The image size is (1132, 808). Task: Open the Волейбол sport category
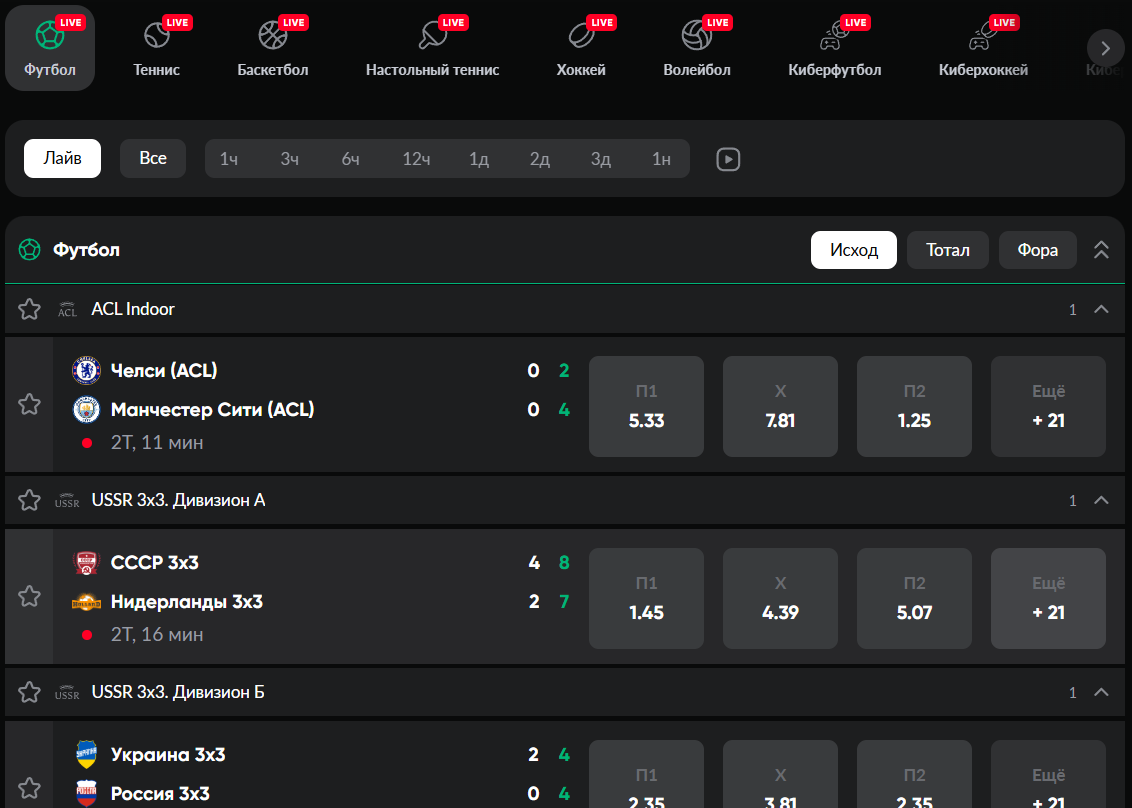[697, 48]
